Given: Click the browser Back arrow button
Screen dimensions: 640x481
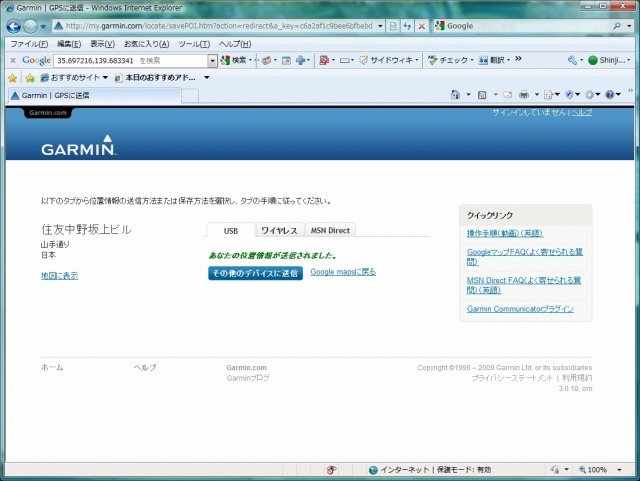Looking at the screenshot, I should [13, 27].
